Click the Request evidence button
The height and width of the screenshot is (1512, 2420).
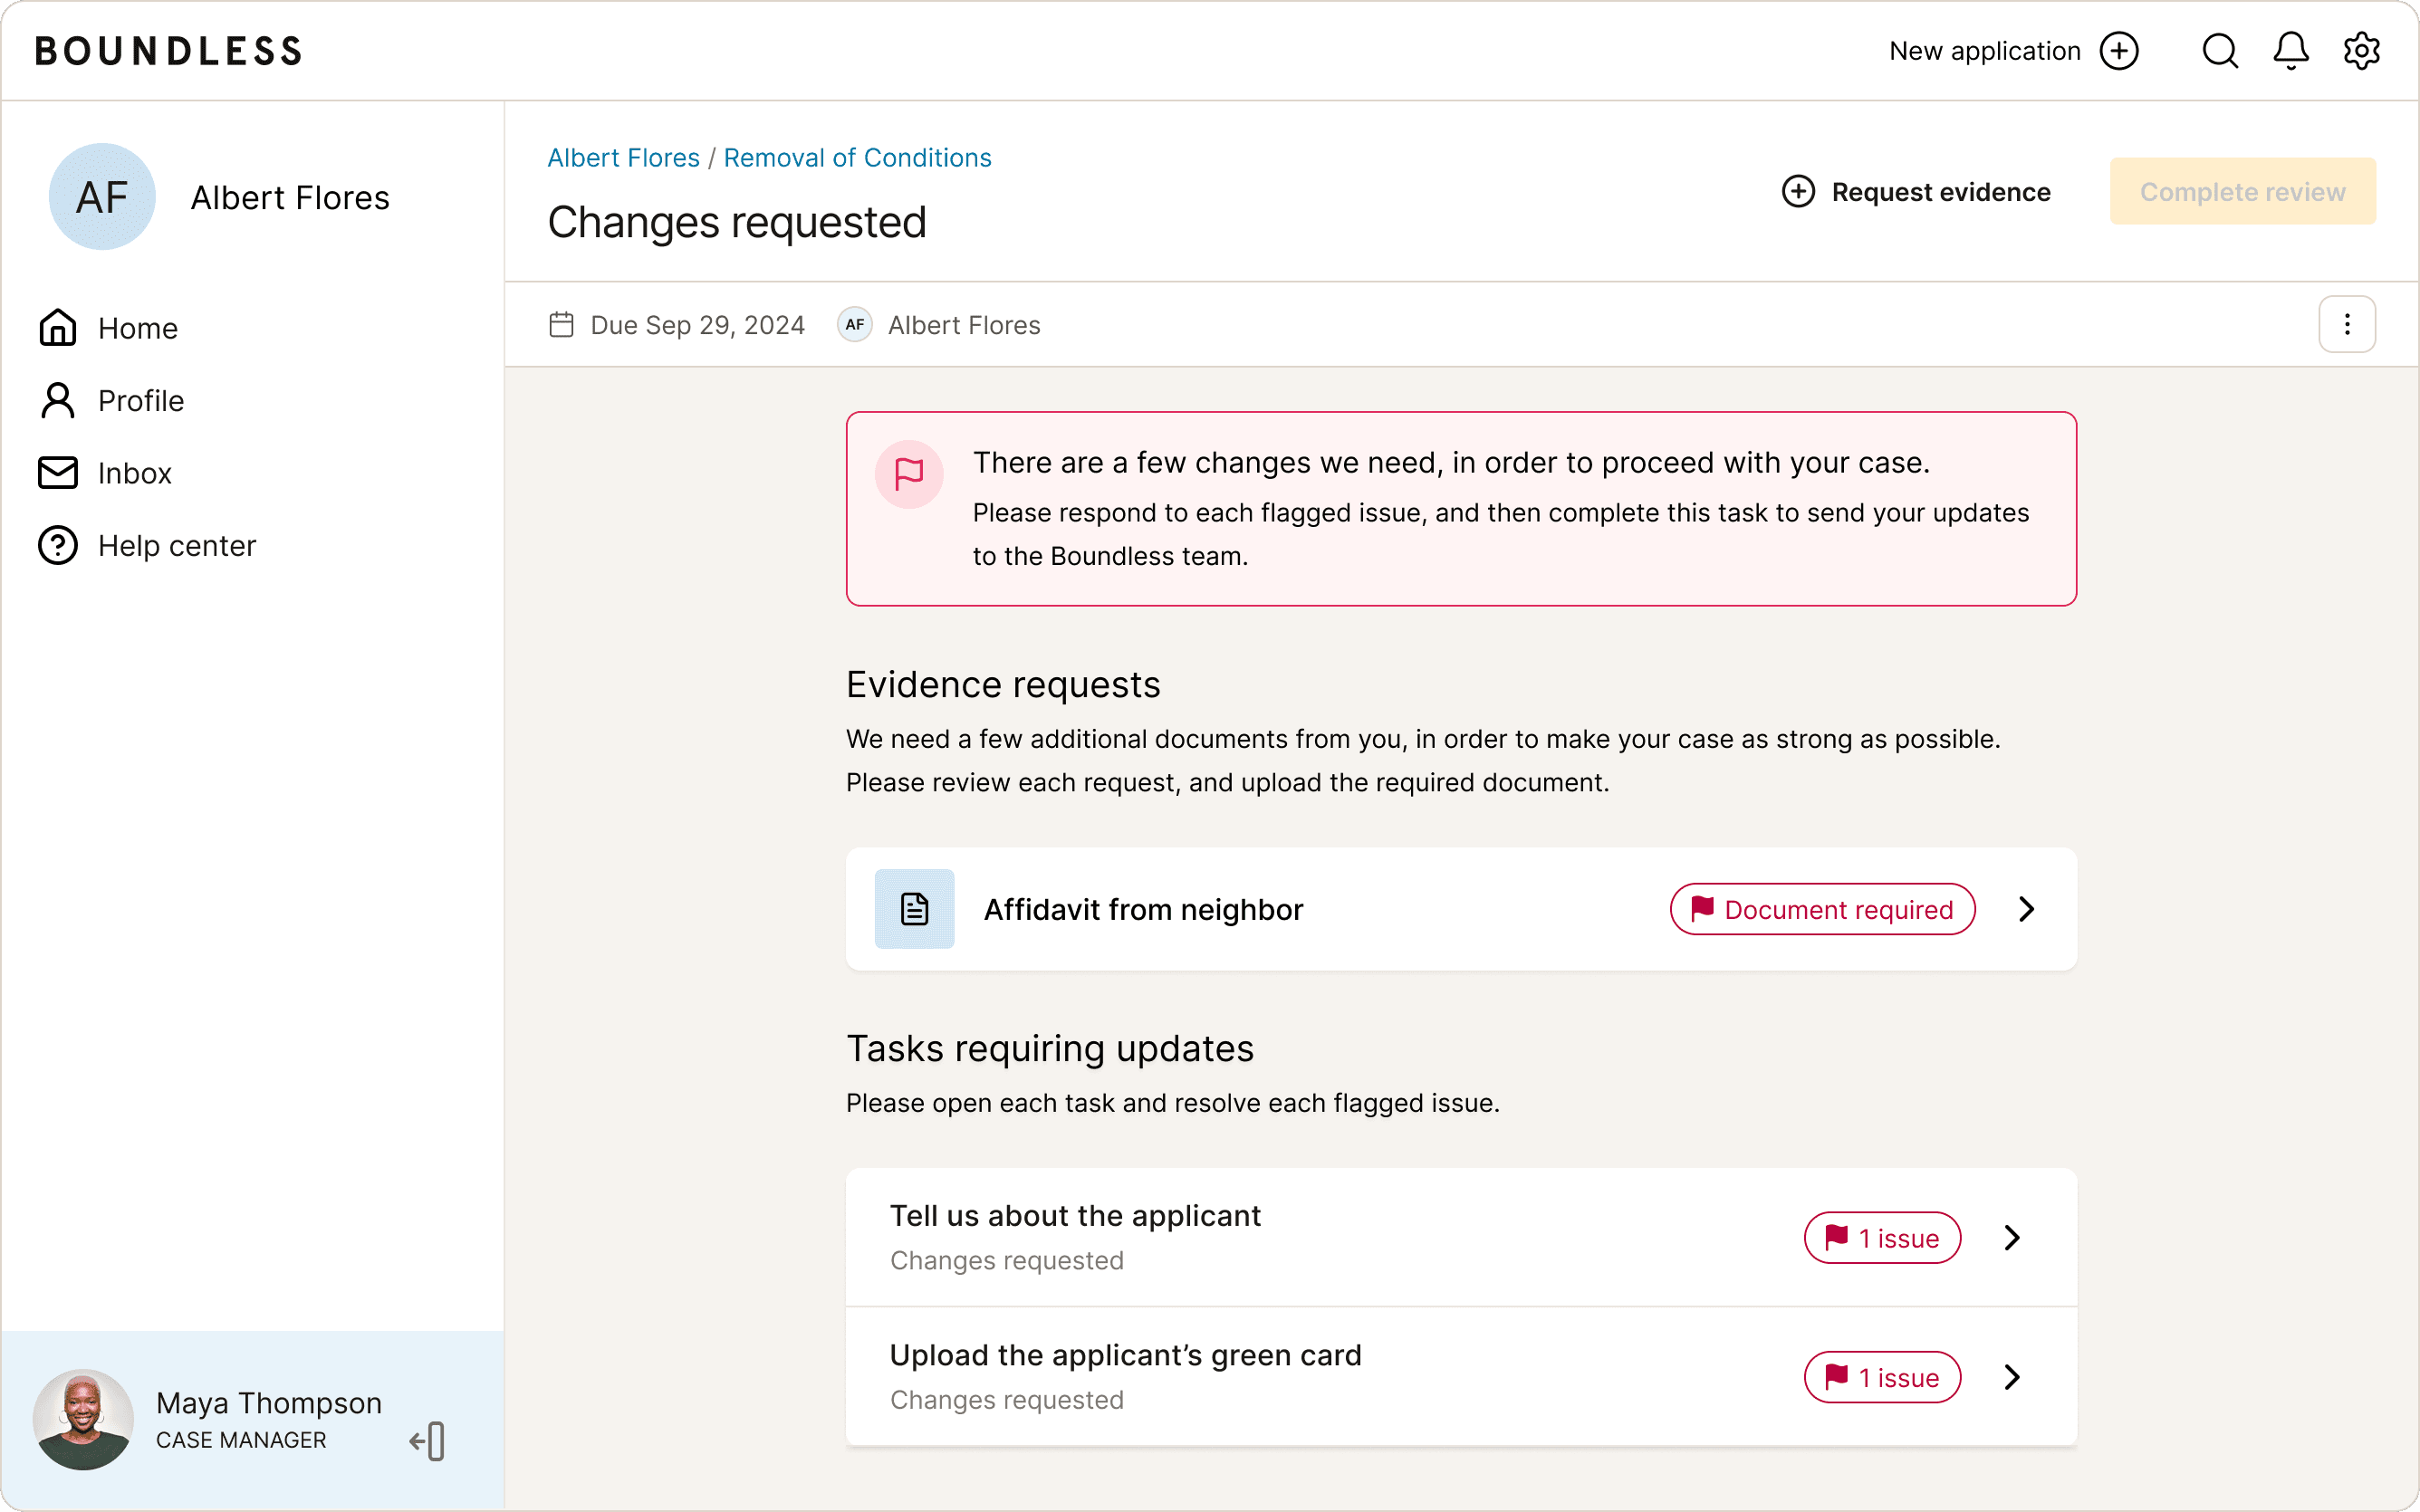click(1916, 192)
